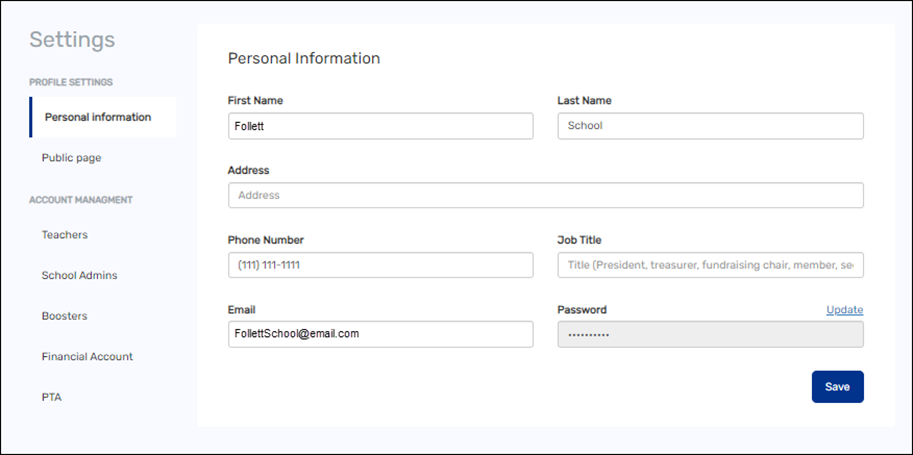
Task: Click the Personal Information form heading
Action: (x=304, y=58)
